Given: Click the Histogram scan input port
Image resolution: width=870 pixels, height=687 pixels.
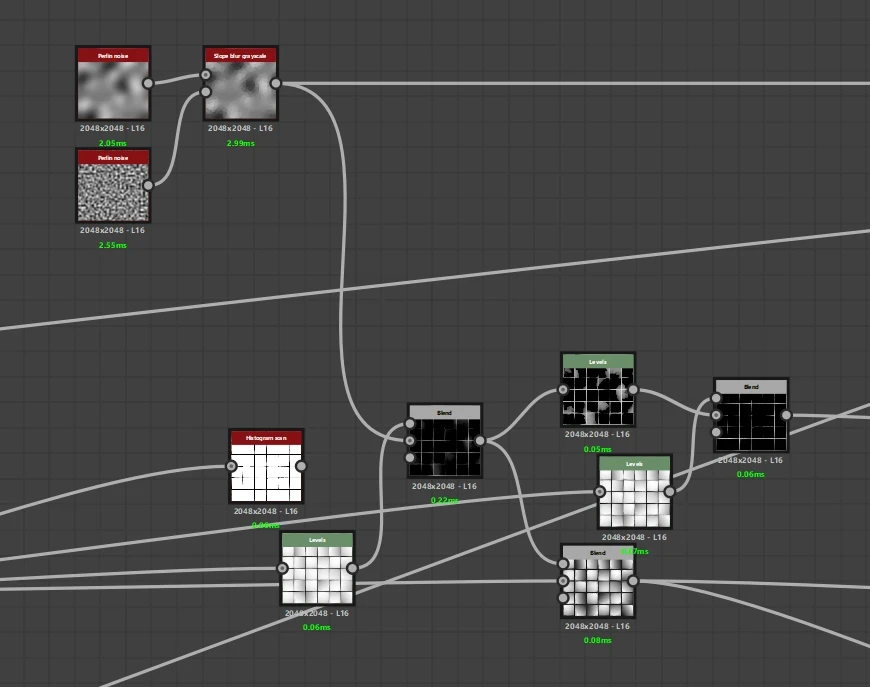Looking at the screenshot, I should click(231, 466).
